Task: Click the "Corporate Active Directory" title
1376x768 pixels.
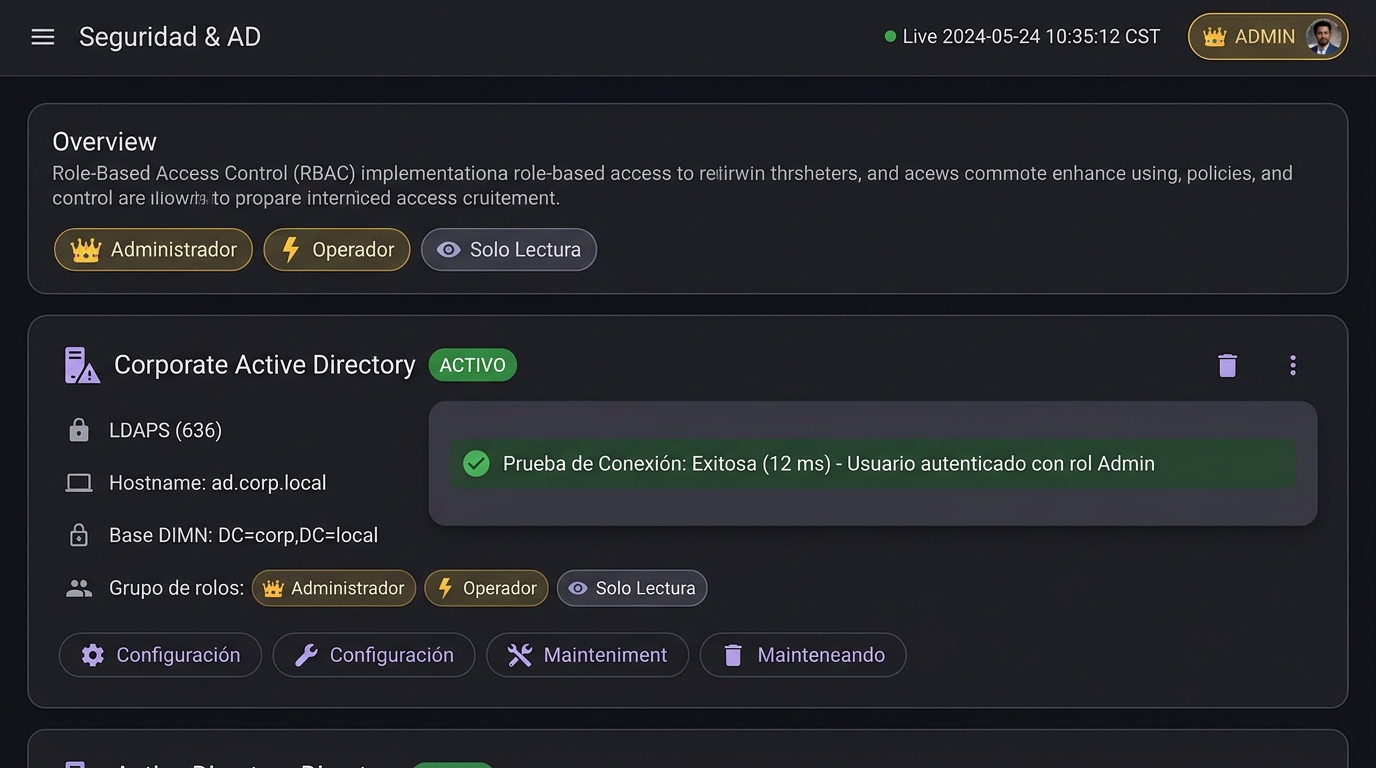Action: point(265,365)
